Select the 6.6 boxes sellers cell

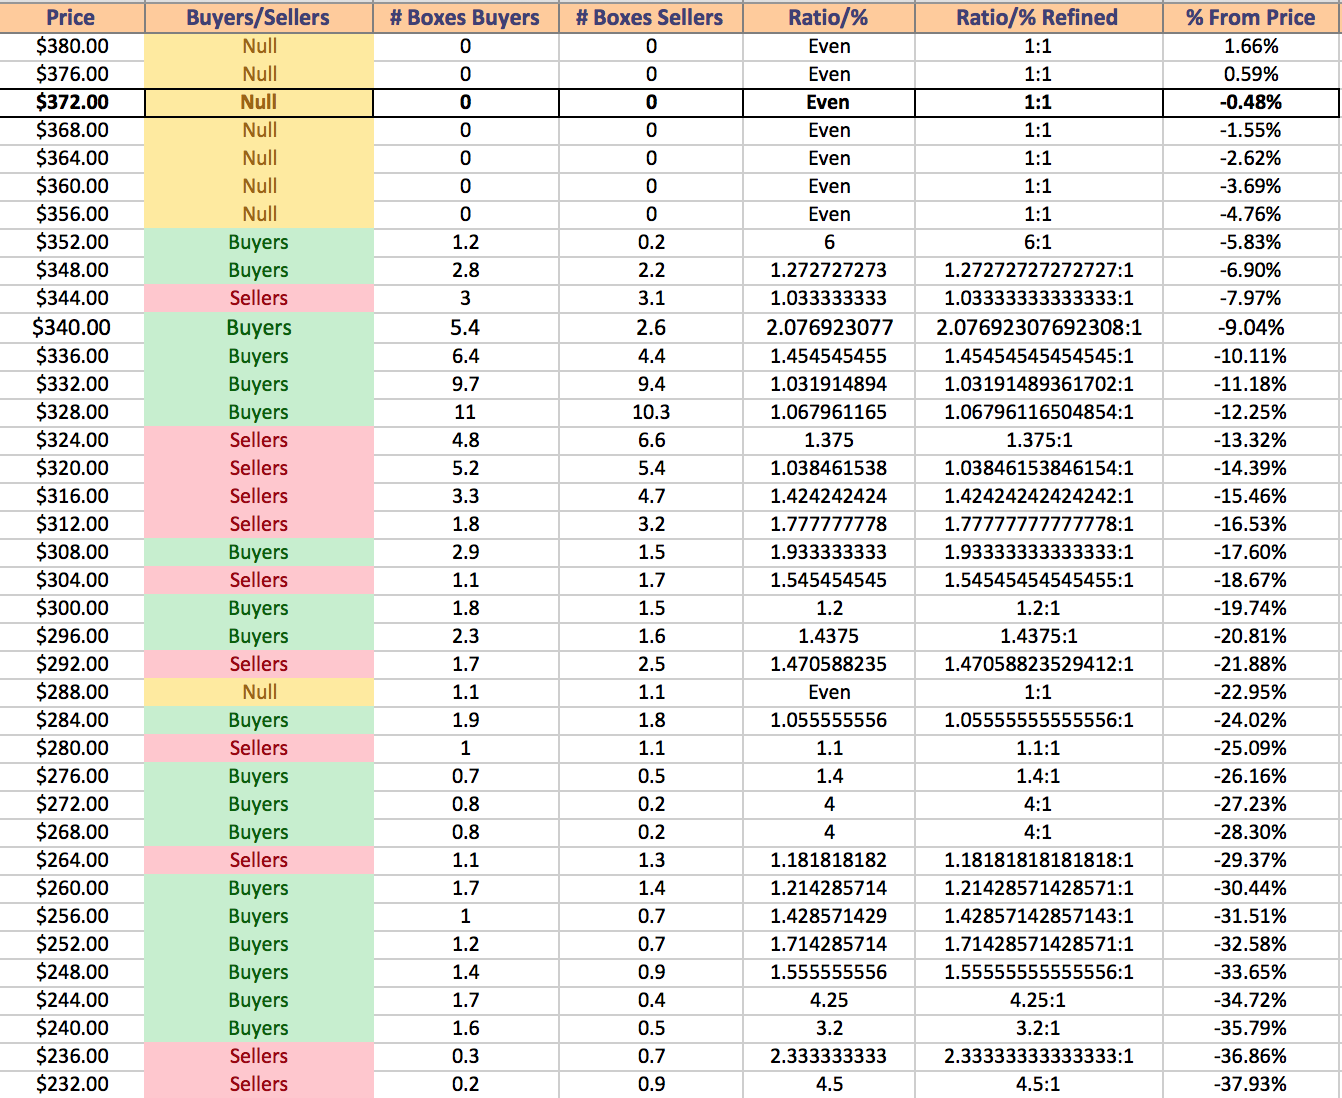[x=651, y=440]
